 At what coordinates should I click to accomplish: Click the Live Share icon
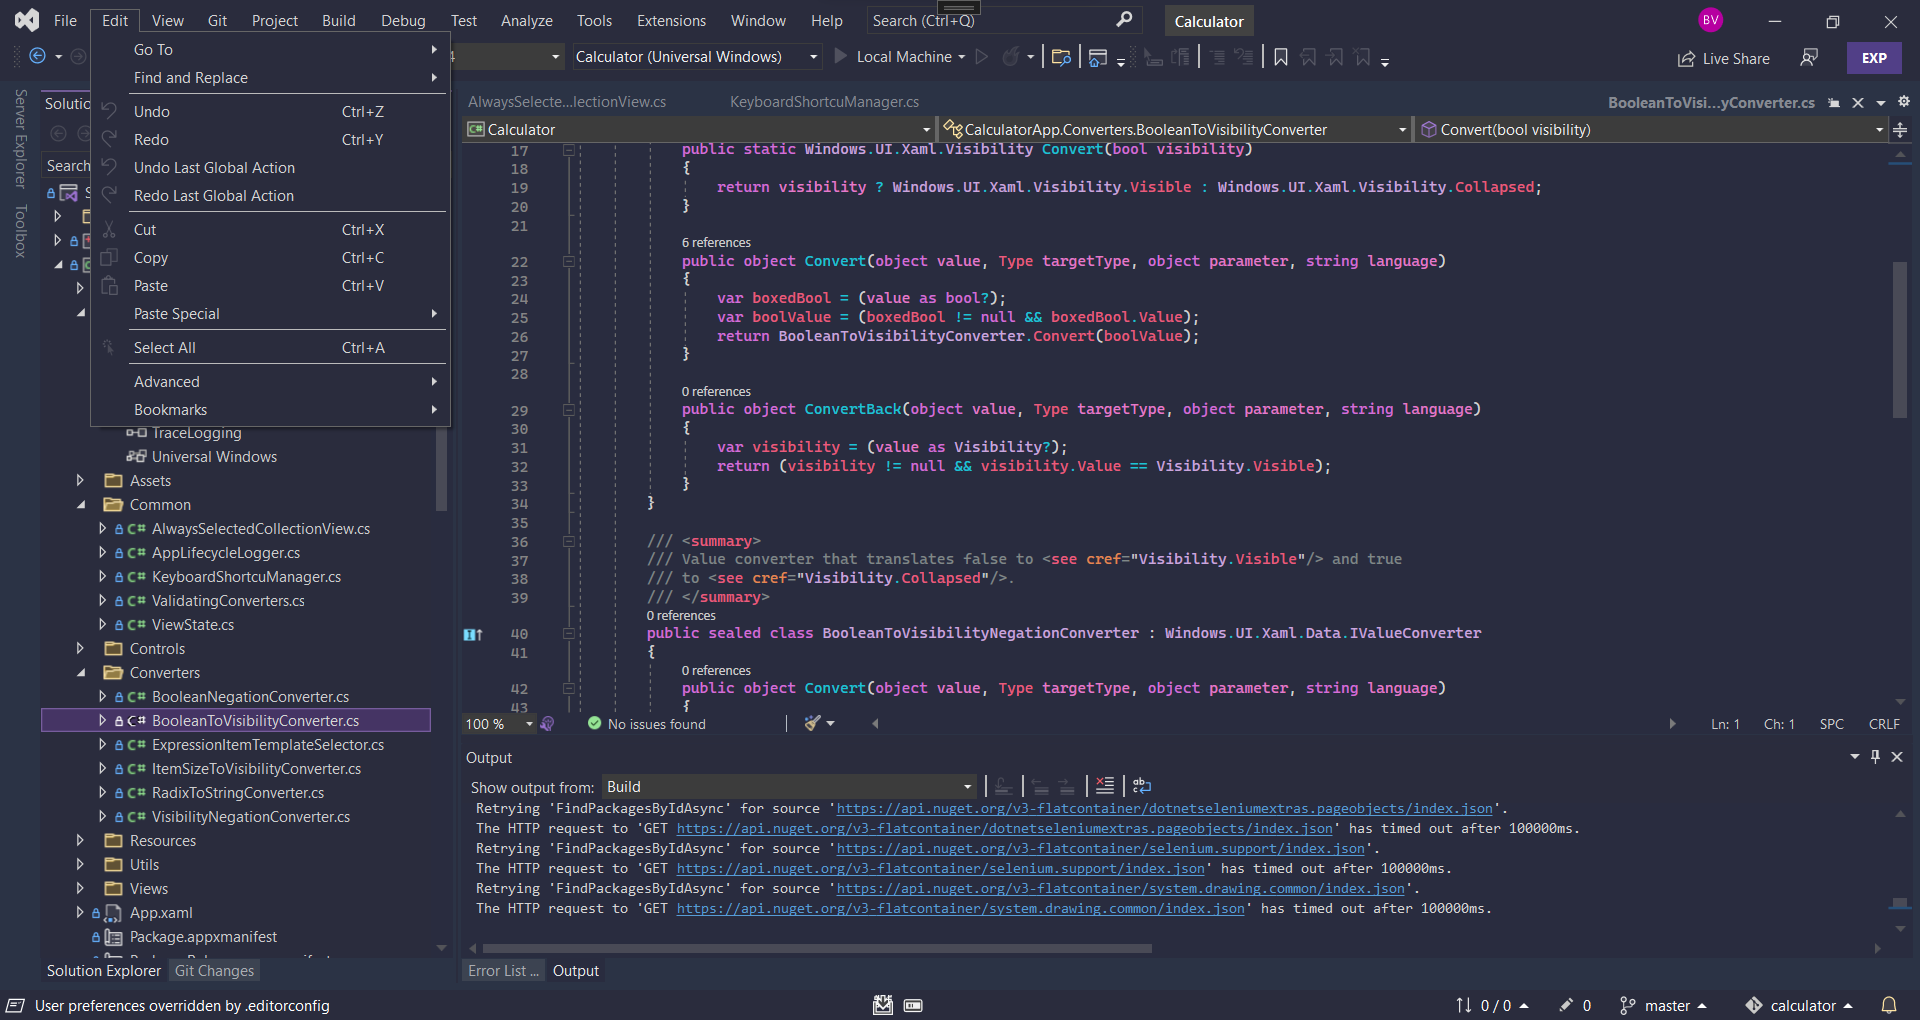pos(1686,59)
